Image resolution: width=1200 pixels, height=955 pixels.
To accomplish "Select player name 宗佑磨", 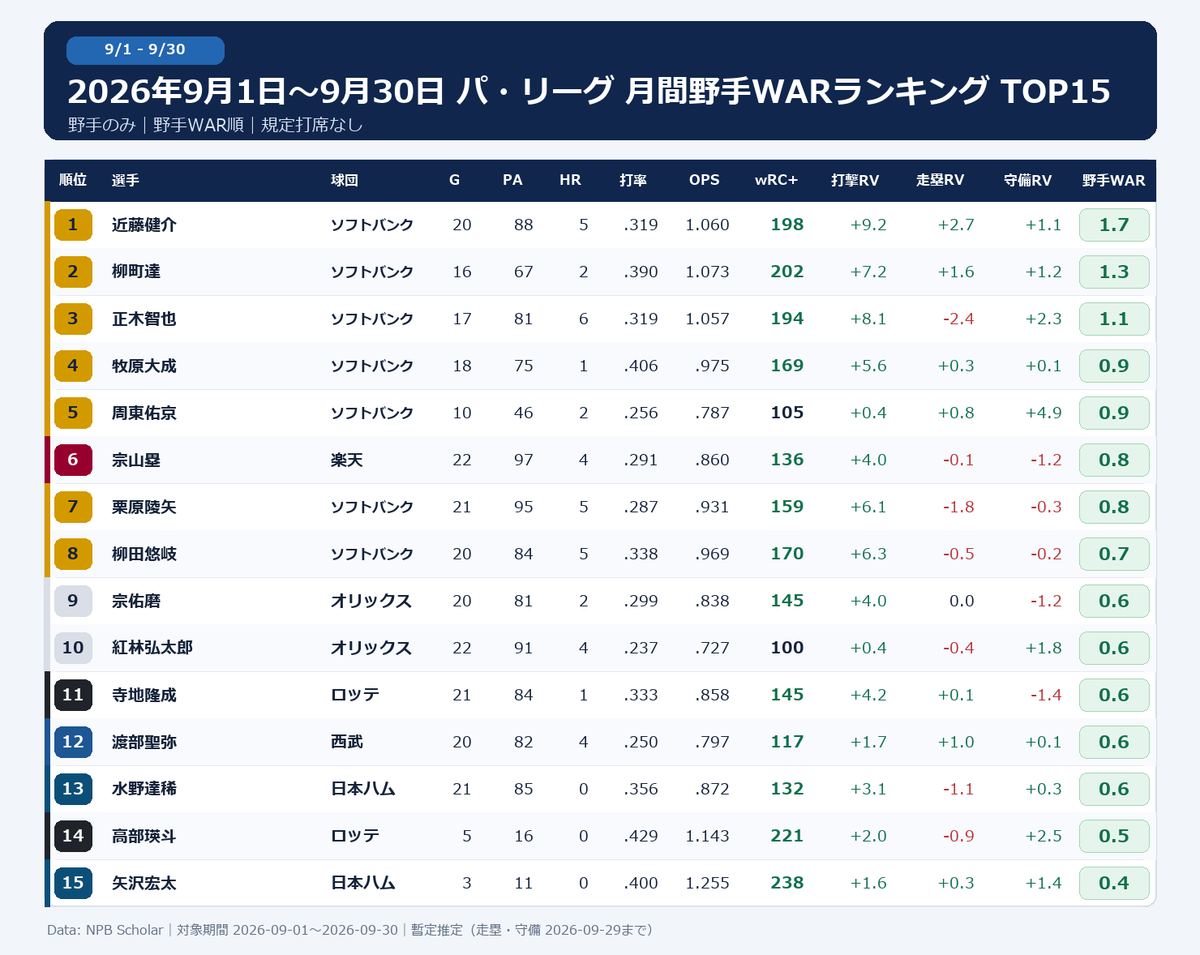I will (136, 601).
